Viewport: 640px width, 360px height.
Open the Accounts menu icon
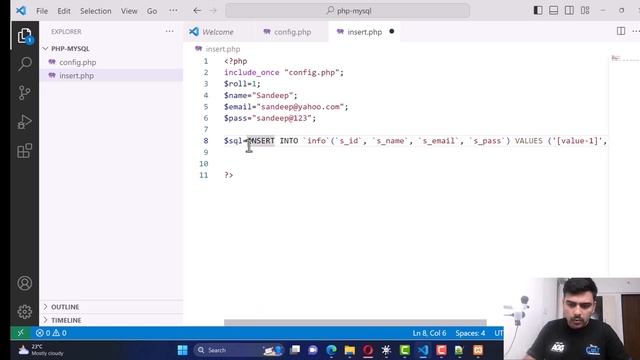[24, 283]
